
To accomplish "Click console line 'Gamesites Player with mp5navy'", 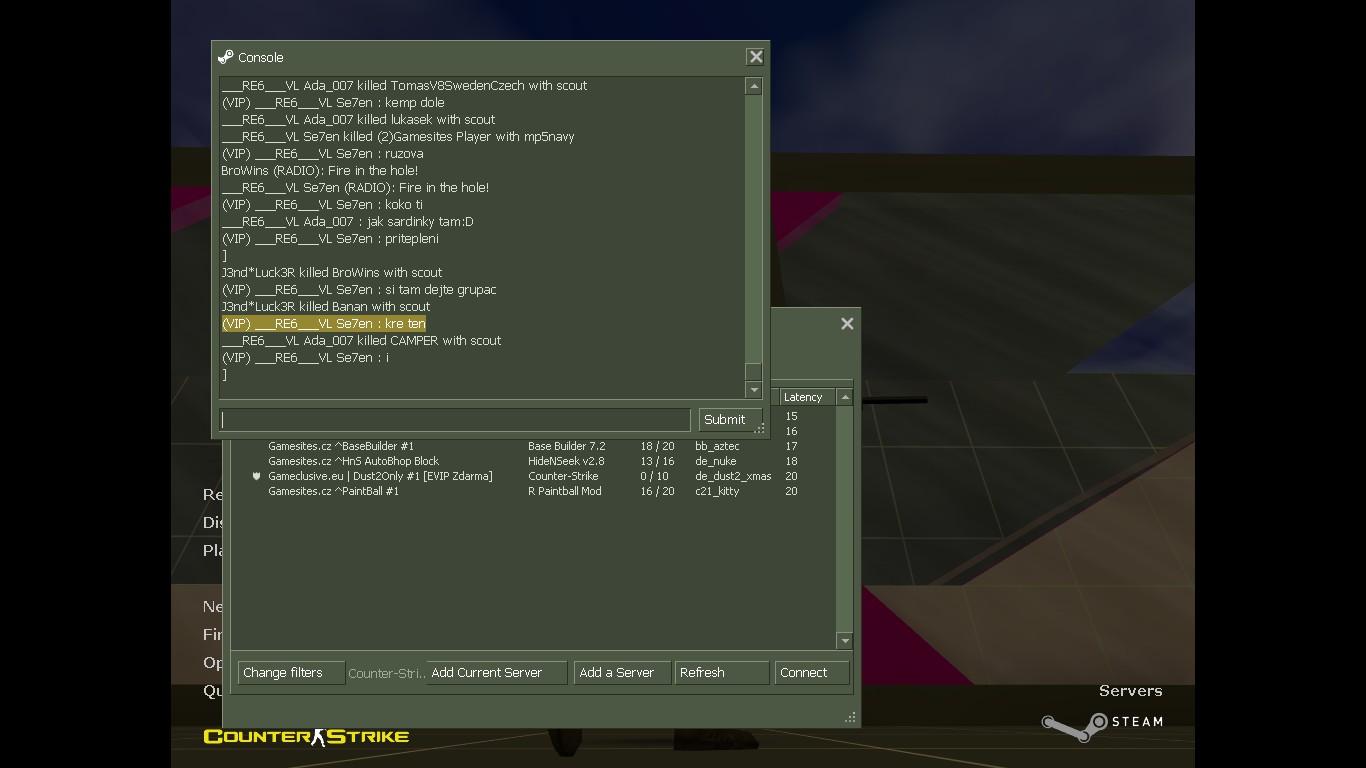I will (397, 136).
